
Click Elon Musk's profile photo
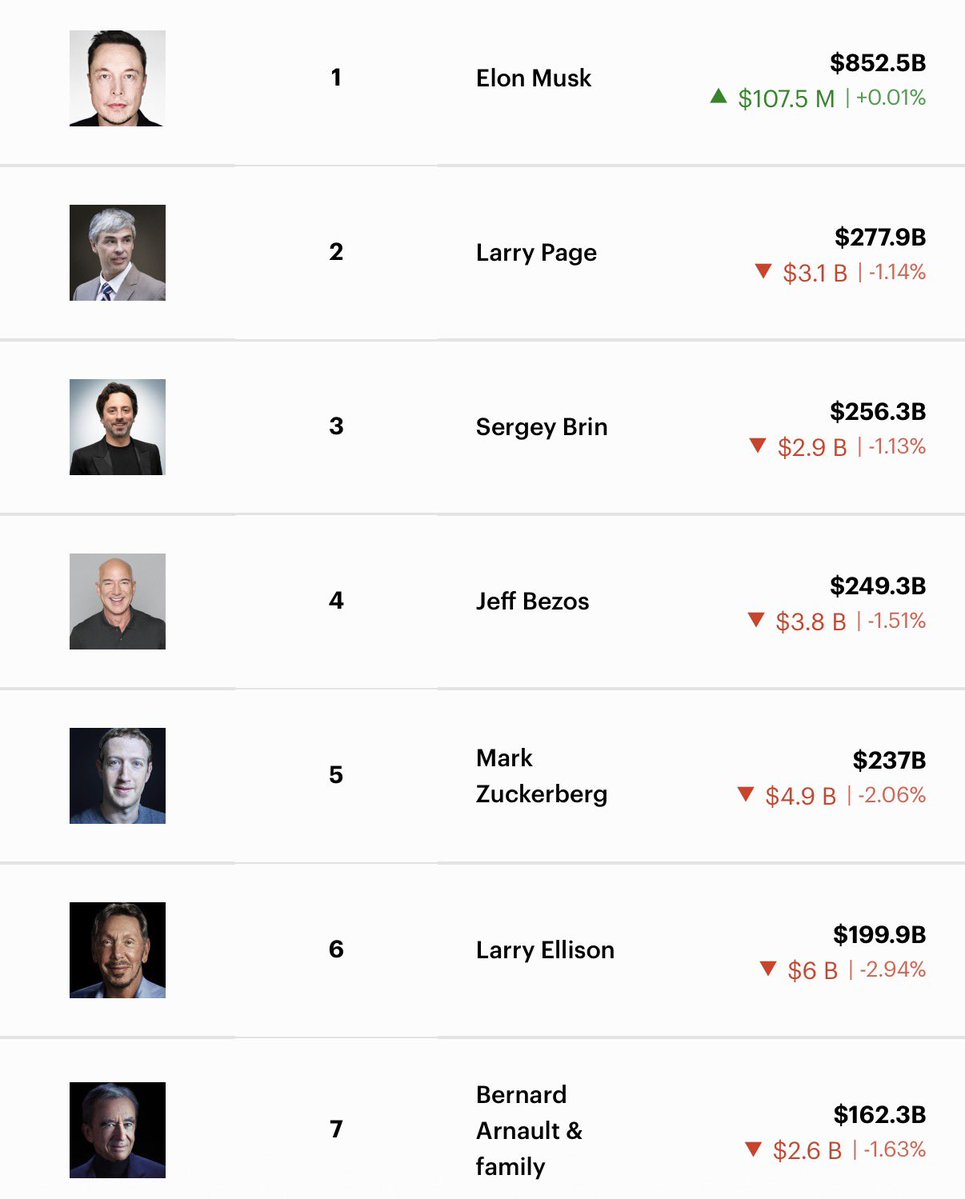(x=117, y=78)
